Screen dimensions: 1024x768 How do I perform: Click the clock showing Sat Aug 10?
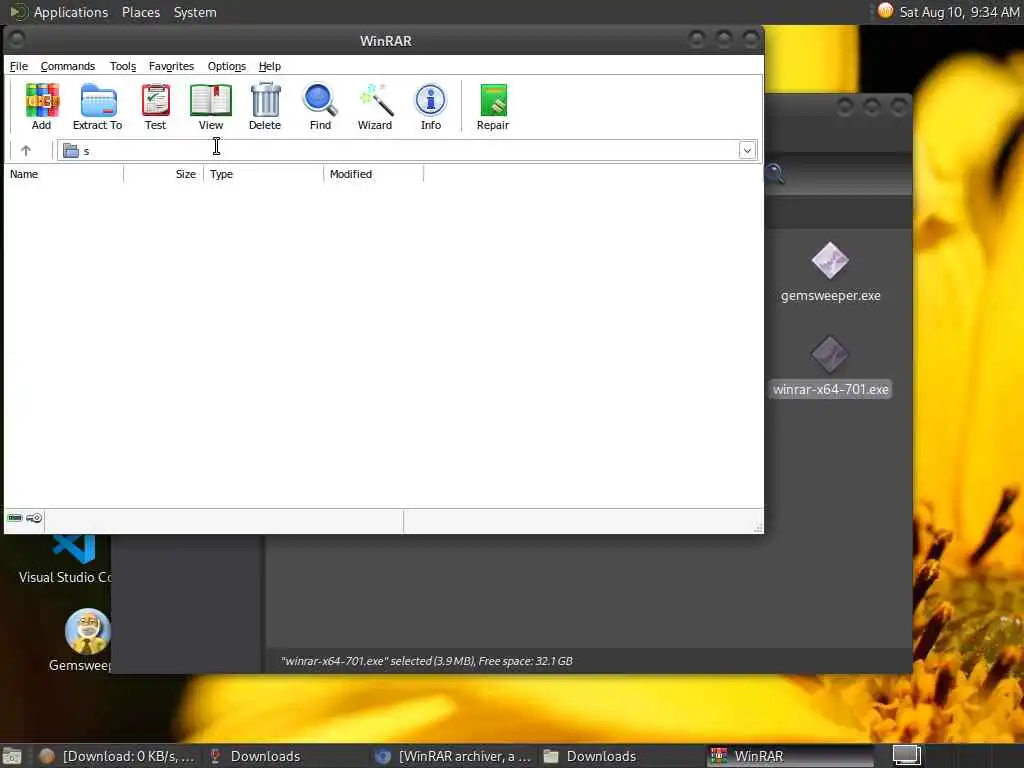pyautogui.click(x=959, y=12)
